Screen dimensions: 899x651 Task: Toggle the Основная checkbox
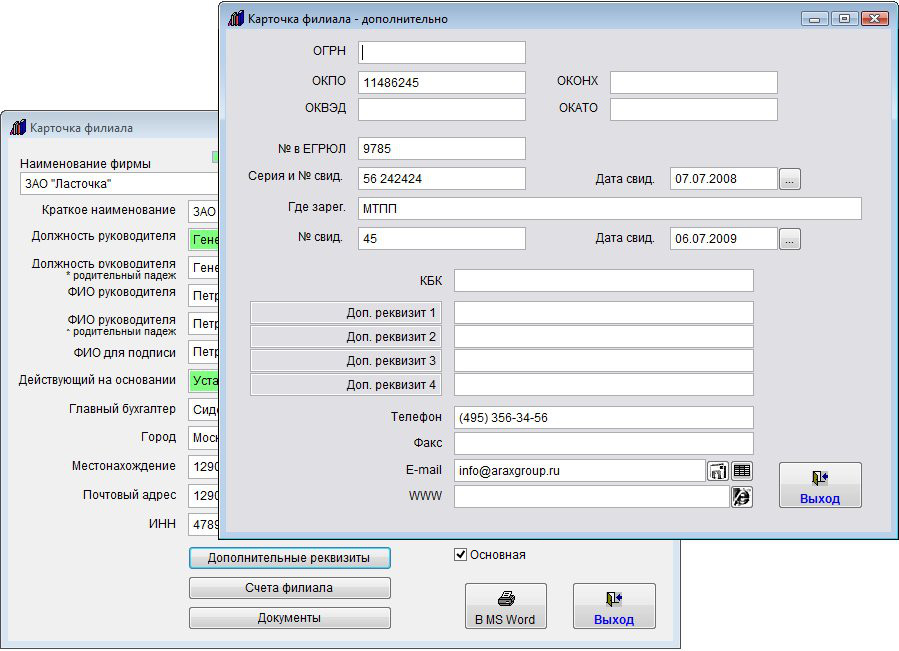460,555
